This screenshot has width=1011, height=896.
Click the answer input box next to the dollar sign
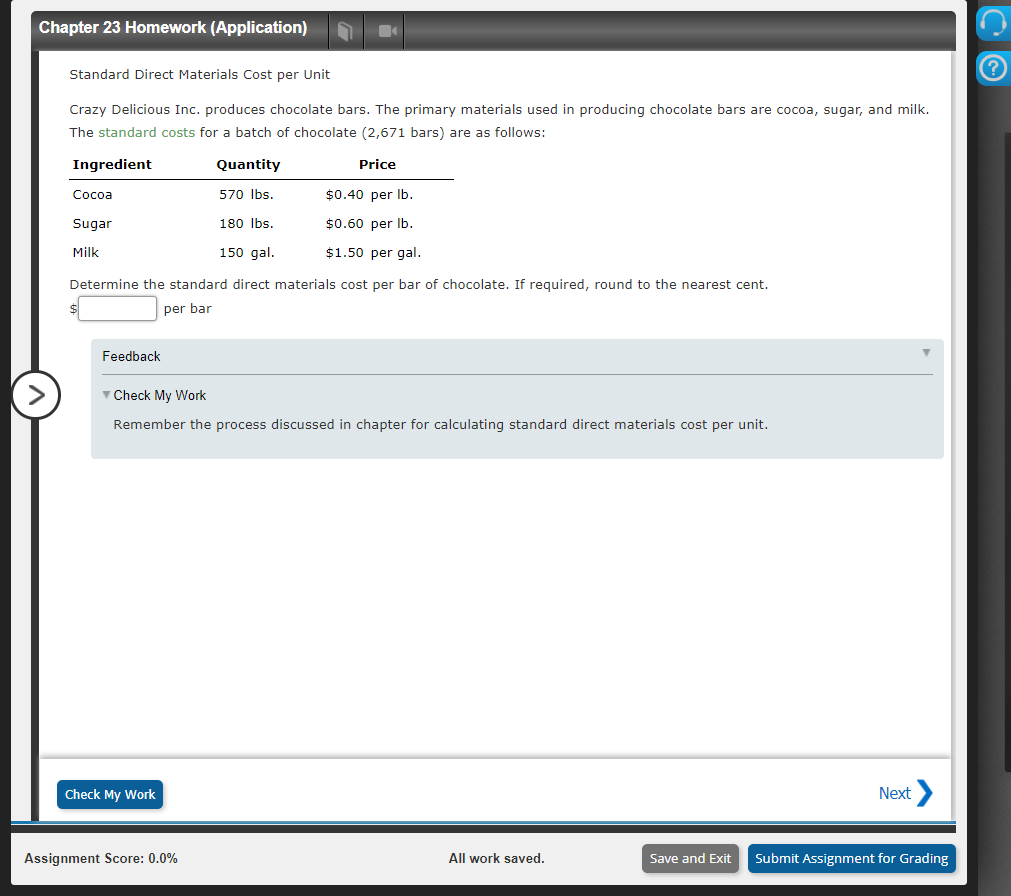[x=117, y=308]
